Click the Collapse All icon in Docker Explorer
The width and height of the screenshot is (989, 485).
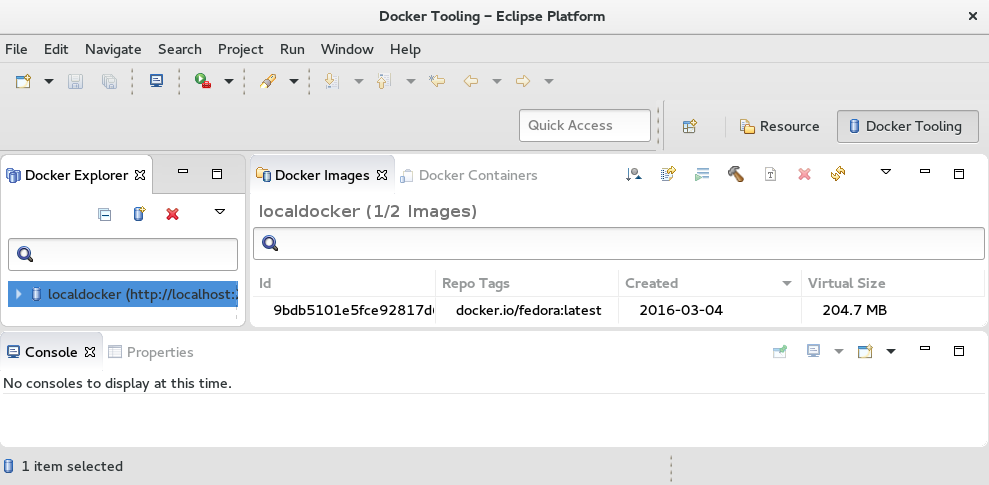105,213
